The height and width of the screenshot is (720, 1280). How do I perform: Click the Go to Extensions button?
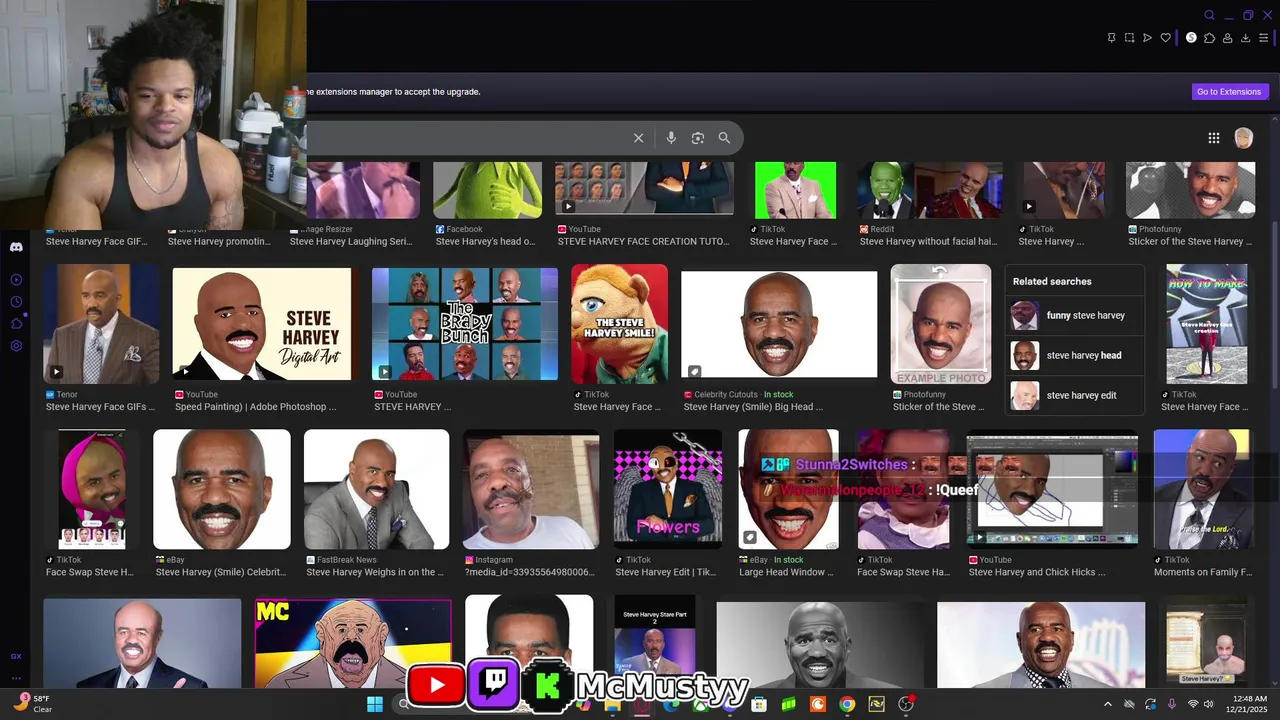pos(1229,91)
